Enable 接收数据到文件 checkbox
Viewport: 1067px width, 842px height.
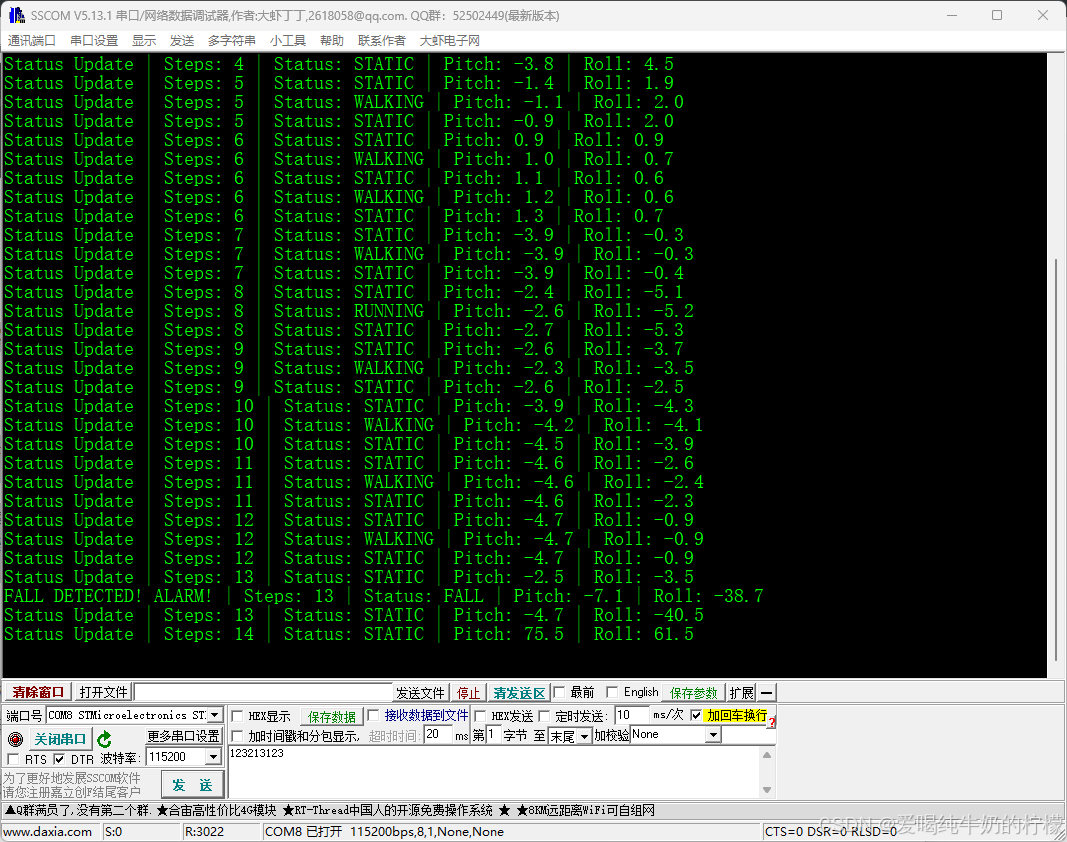click(x=373, y=715)
